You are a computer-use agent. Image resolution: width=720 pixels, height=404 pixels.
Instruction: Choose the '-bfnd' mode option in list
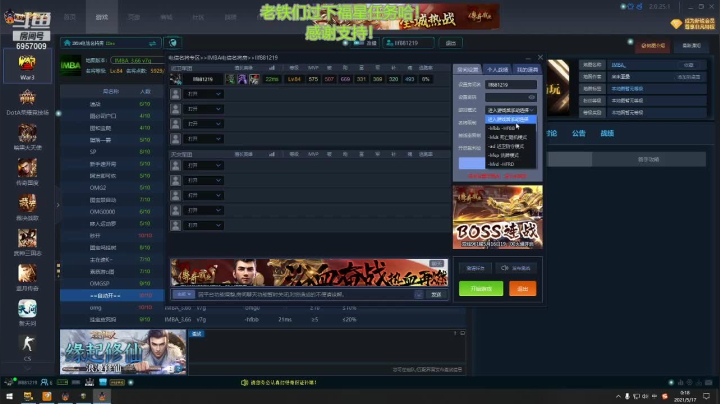click(511, 164)
